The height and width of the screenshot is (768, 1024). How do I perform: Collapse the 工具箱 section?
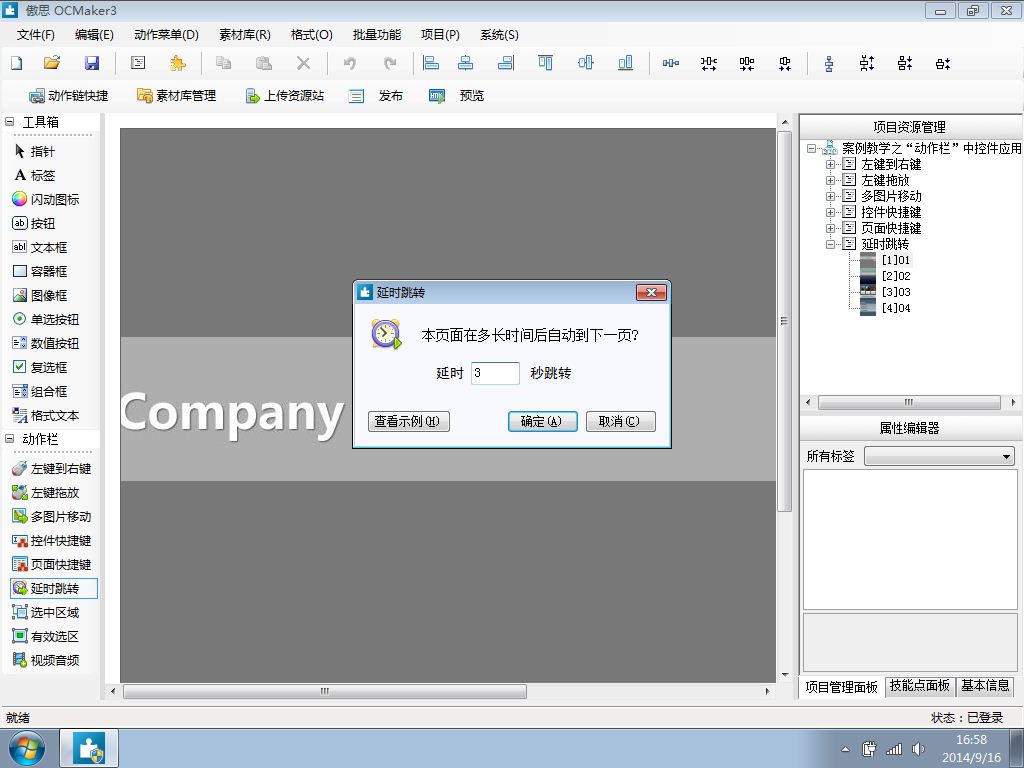(x=10, y=121)
